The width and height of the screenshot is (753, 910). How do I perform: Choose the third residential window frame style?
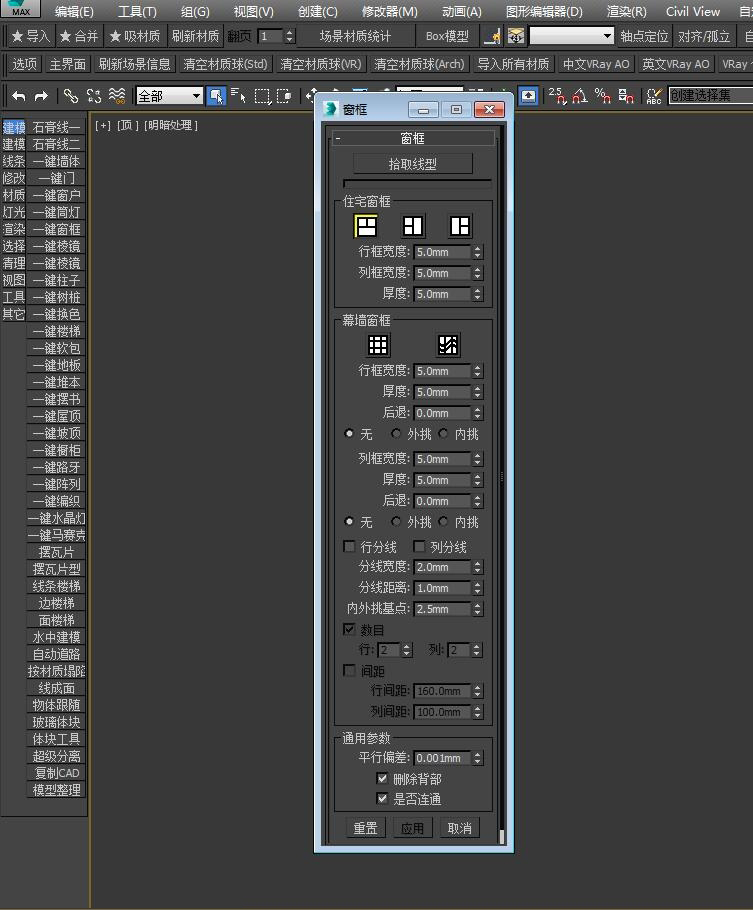click(x=459, y=226)
